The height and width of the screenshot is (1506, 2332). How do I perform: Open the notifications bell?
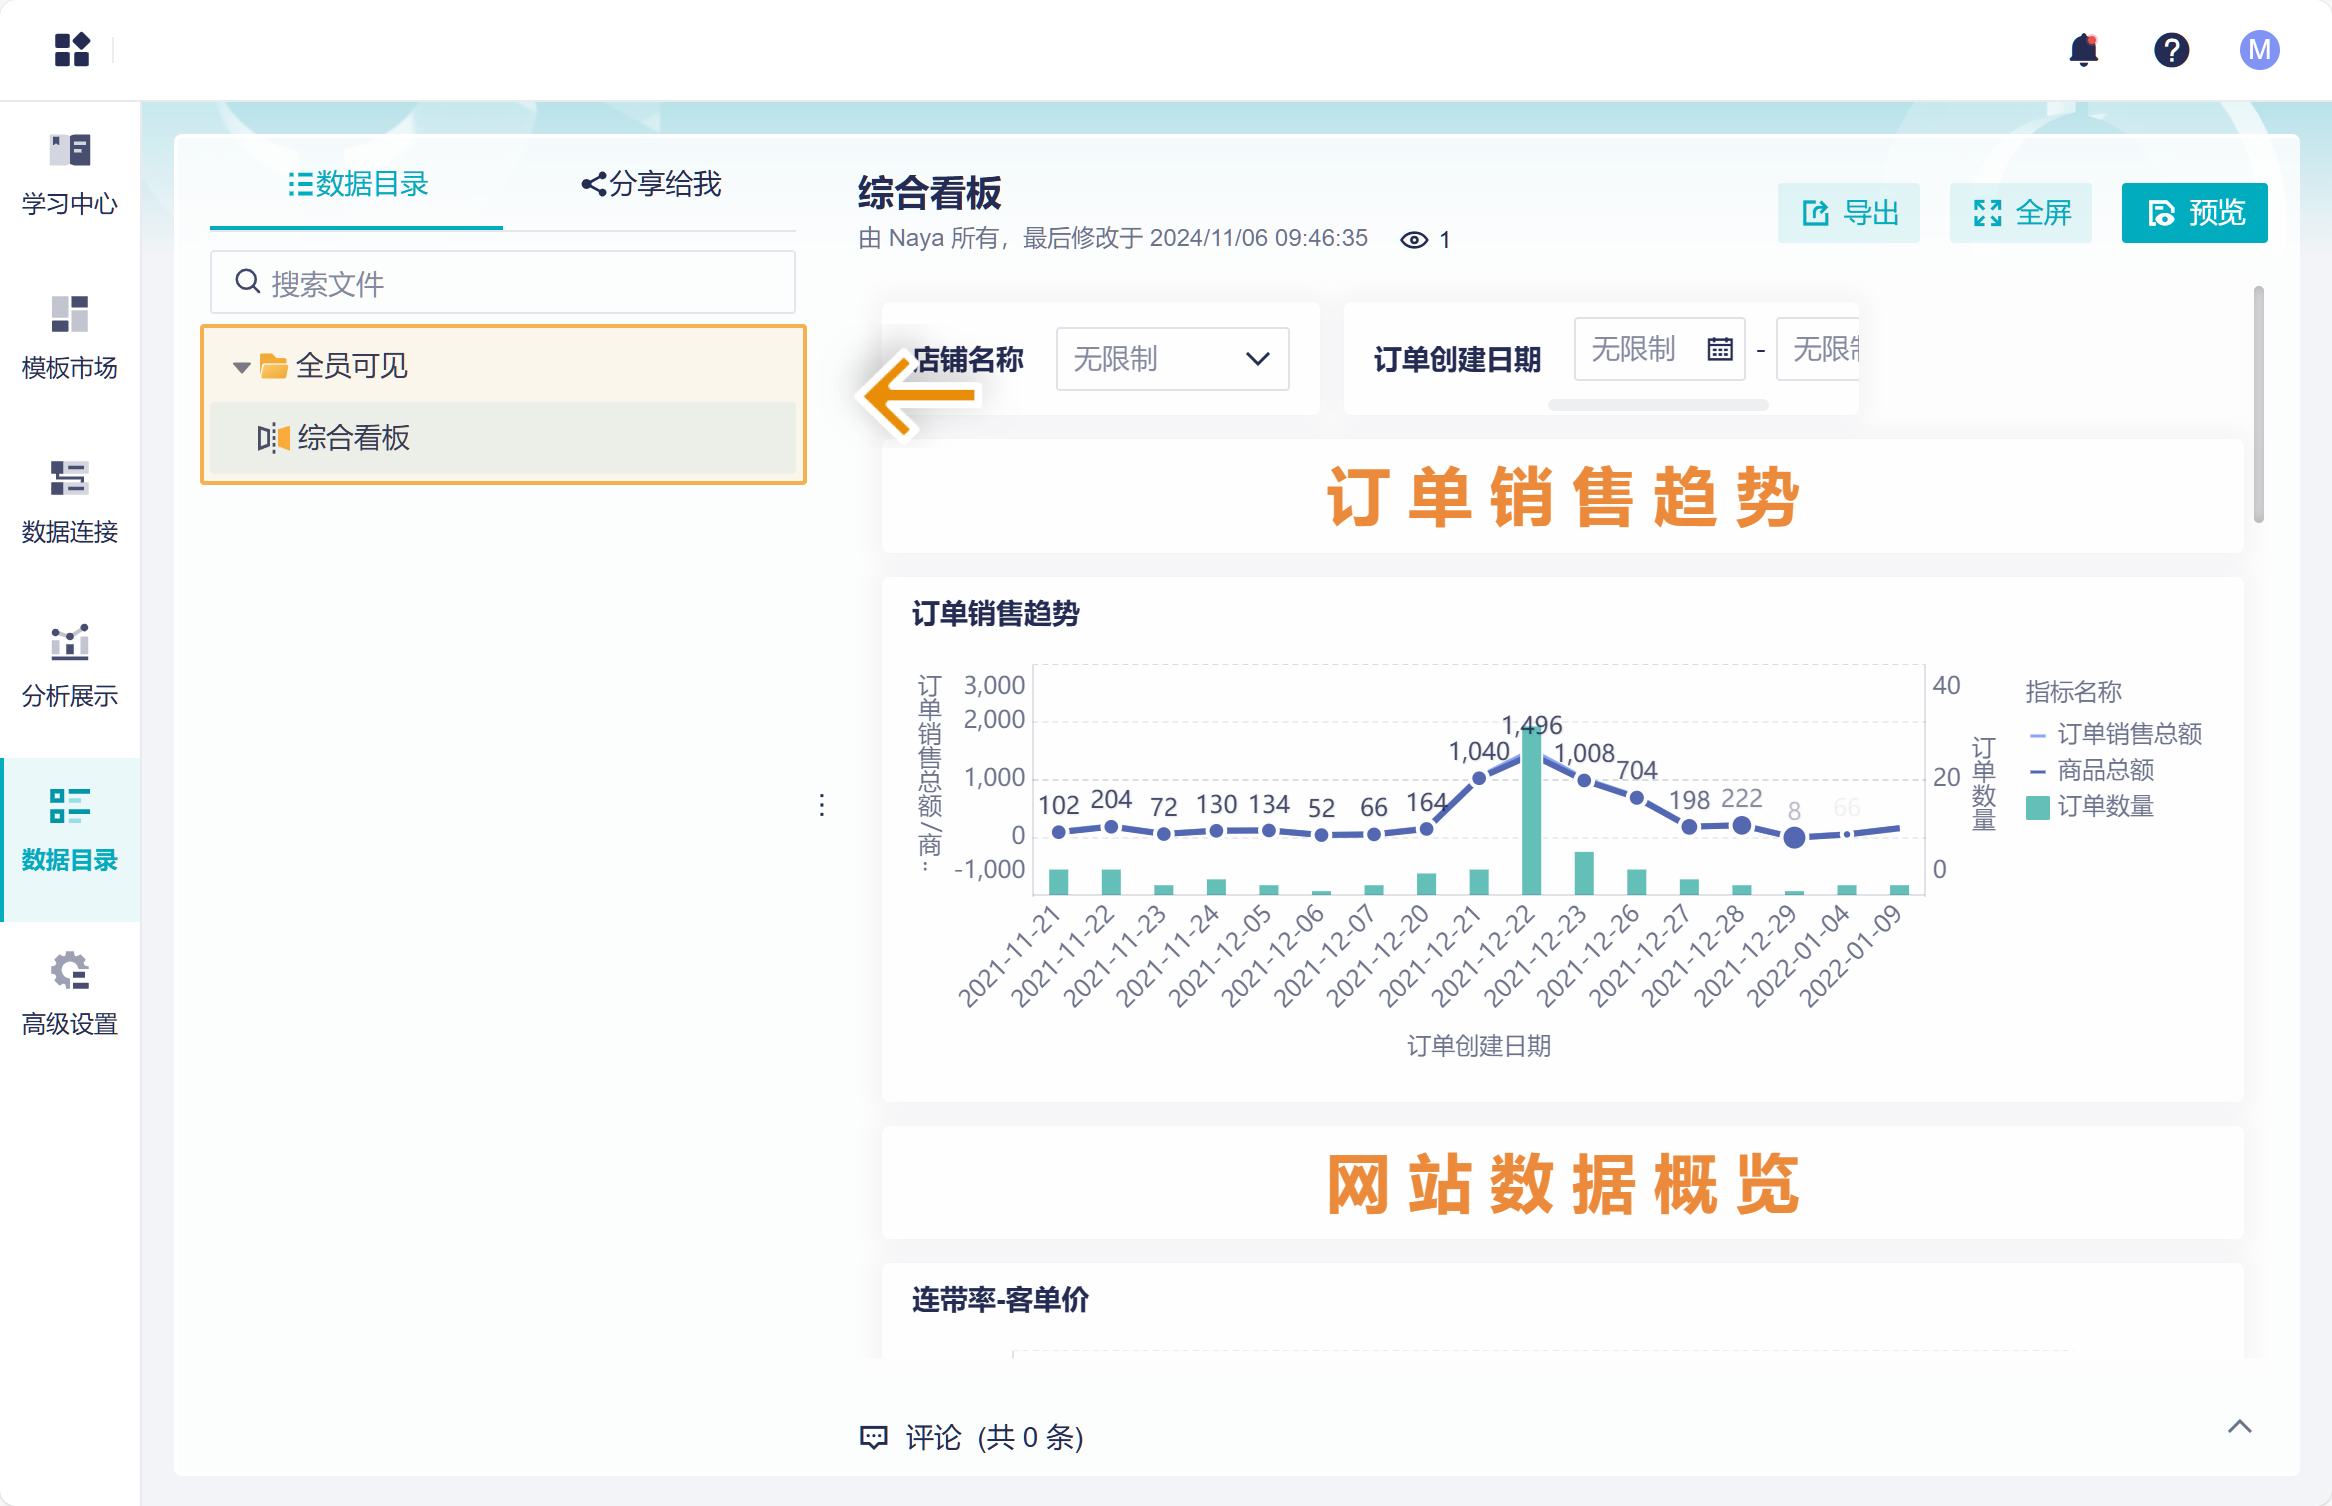click(2083, 49)
